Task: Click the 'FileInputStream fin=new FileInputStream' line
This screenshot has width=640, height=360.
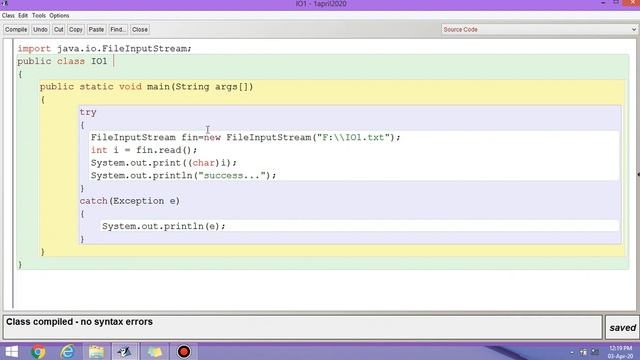Action: point(246,138)
